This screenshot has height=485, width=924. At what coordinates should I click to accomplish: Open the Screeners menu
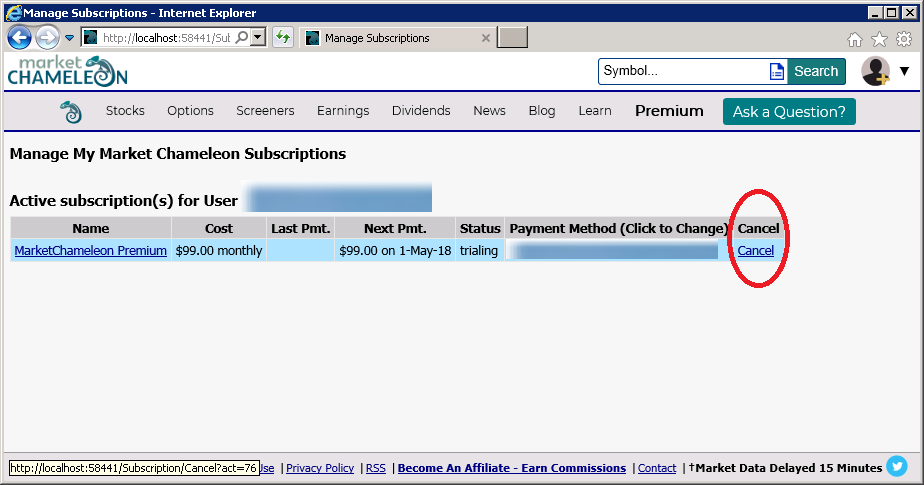pyautogui.click(x=265, y=111)
